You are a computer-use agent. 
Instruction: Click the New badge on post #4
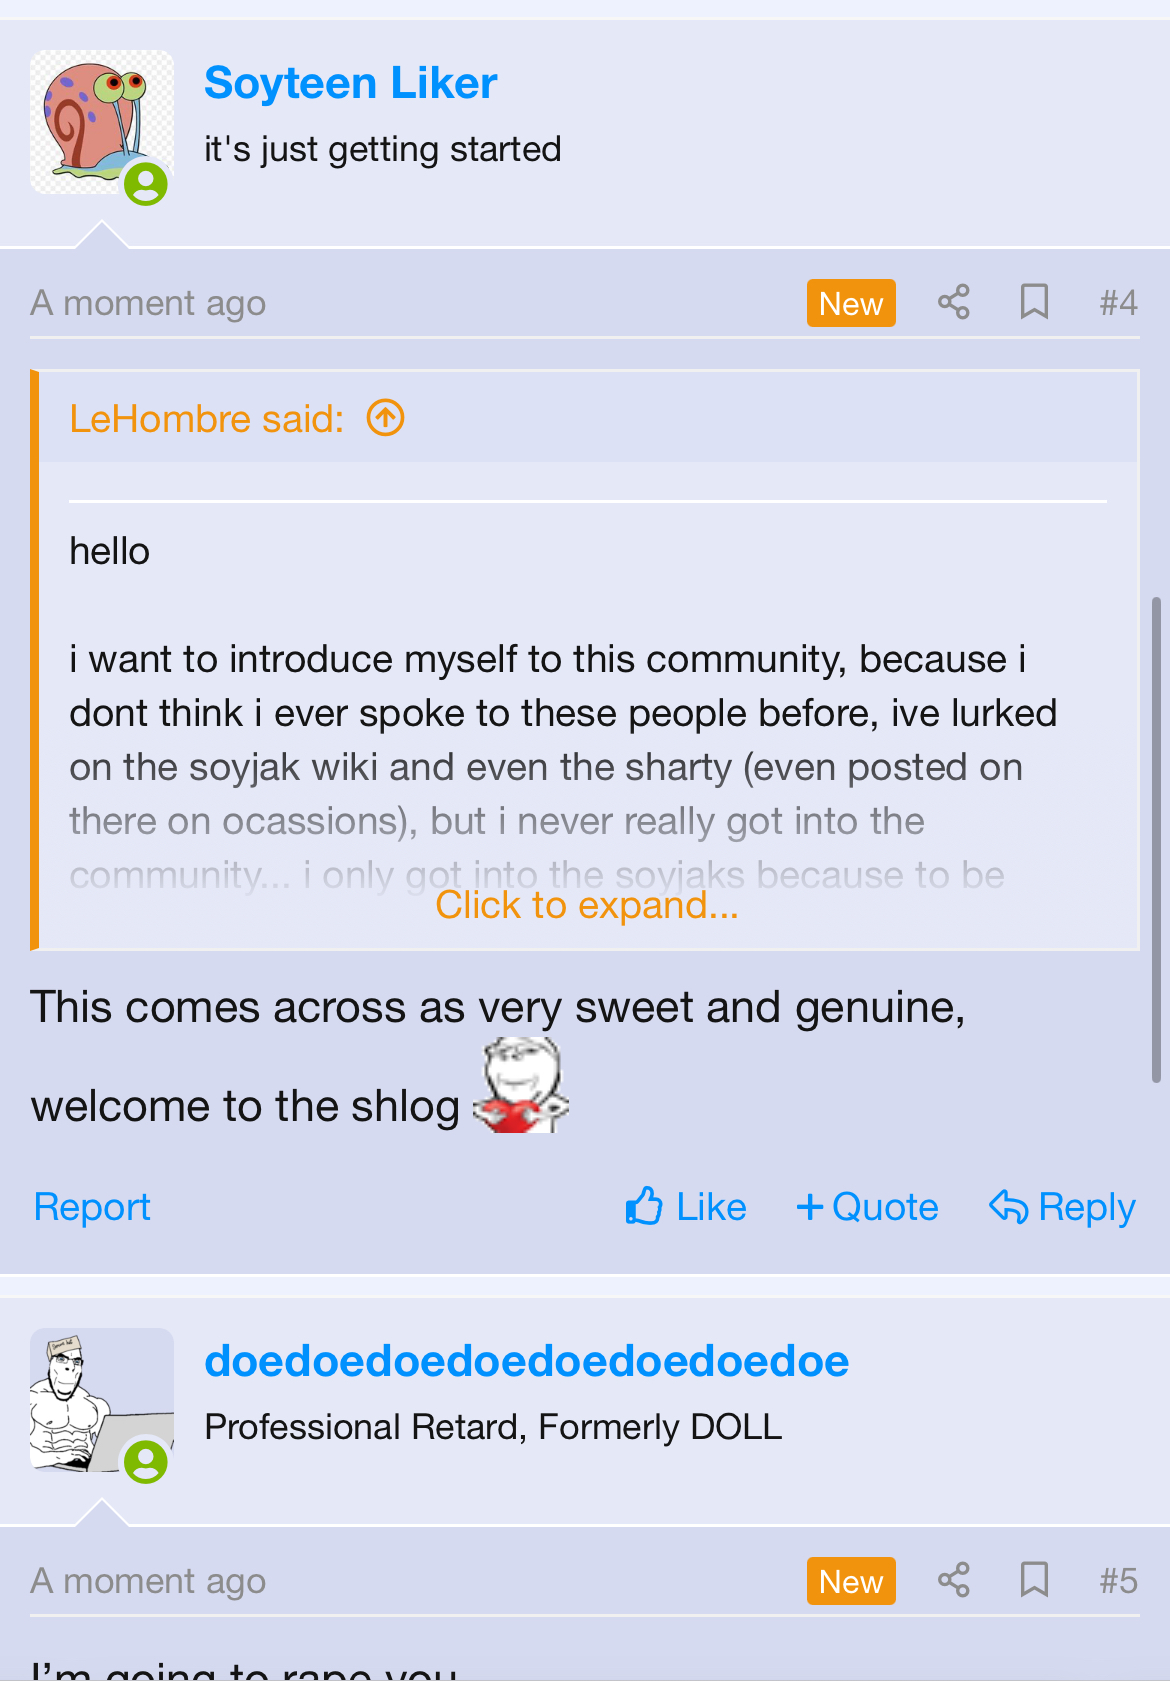click(x=851, y=303)
